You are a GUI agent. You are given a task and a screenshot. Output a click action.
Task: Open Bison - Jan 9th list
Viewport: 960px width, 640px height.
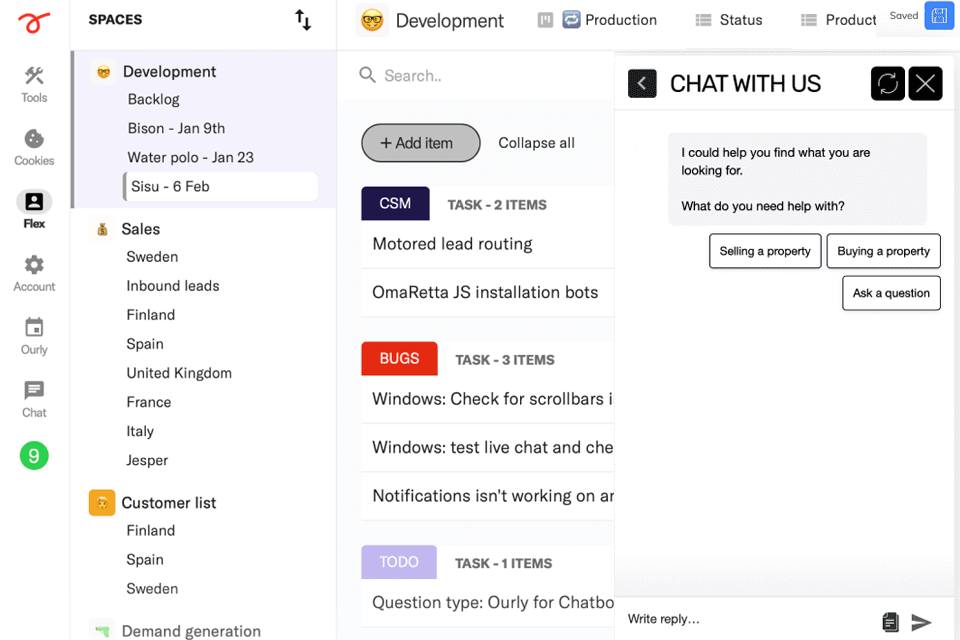(176, 129)
